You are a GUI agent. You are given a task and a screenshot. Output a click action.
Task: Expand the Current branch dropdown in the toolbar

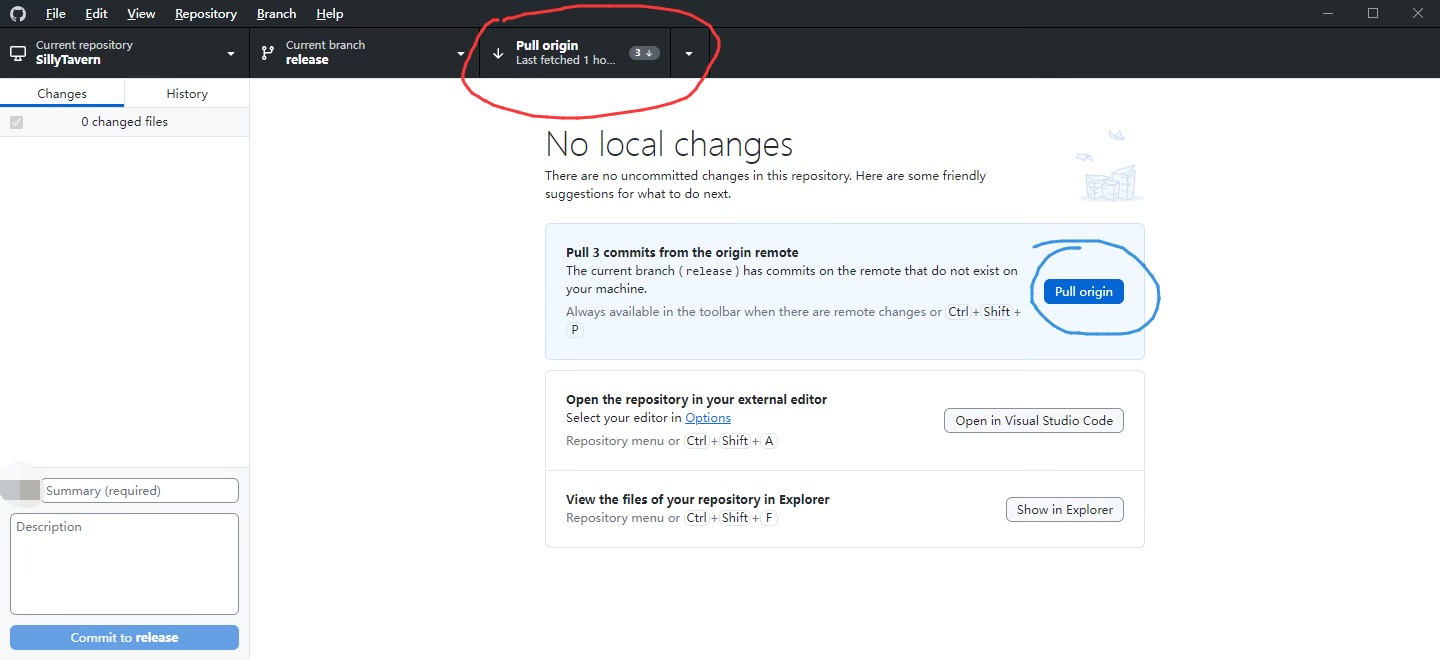tap(364, 53)
